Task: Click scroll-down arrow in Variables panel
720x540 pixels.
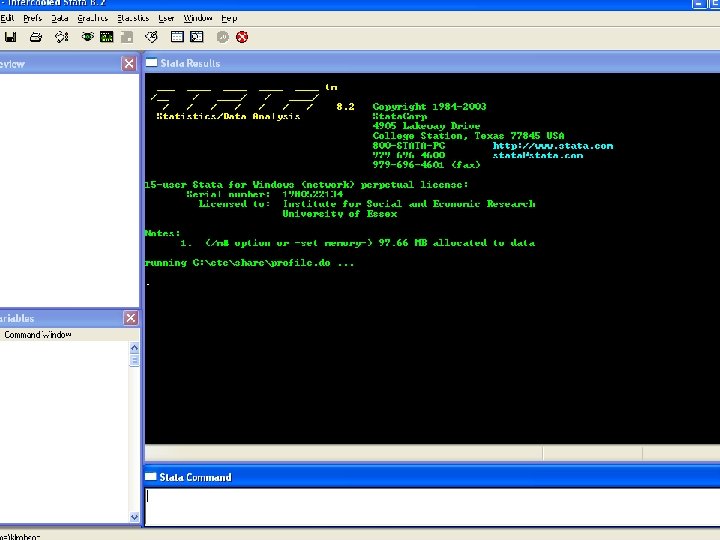Action: pos(134,517)
